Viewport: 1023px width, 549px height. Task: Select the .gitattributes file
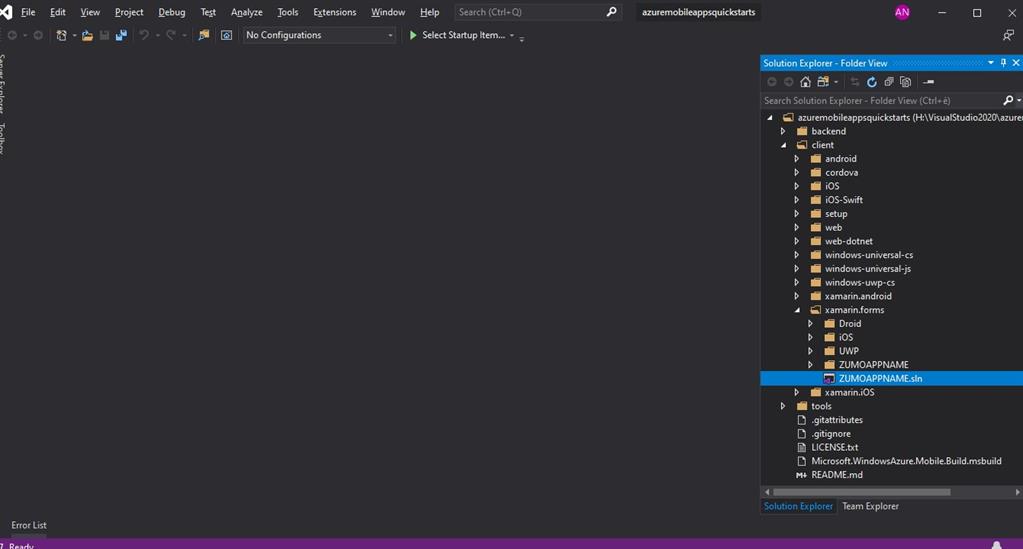(837, 420)
